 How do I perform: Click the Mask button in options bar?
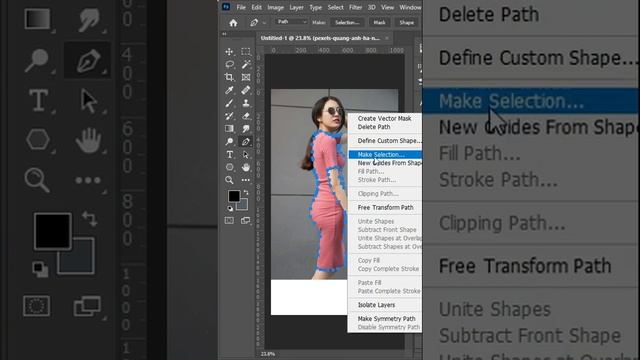(380, 22)
